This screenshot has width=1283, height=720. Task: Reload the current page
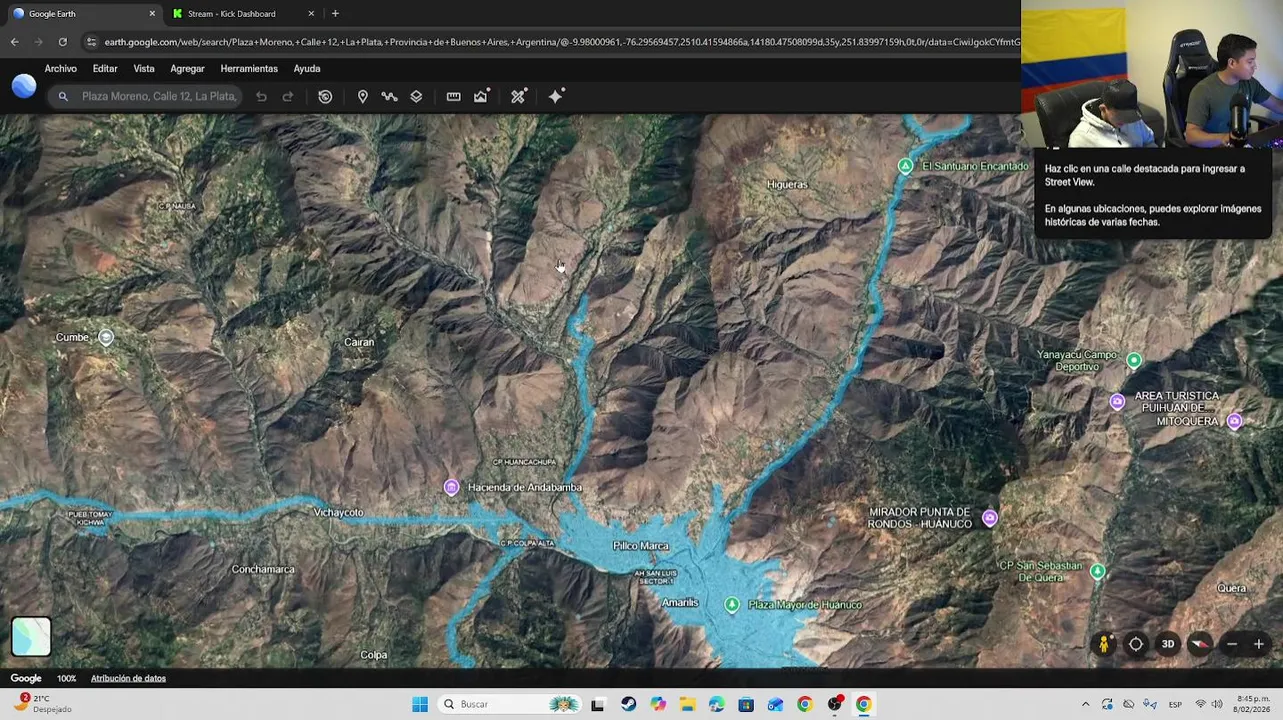pos(62,42)
